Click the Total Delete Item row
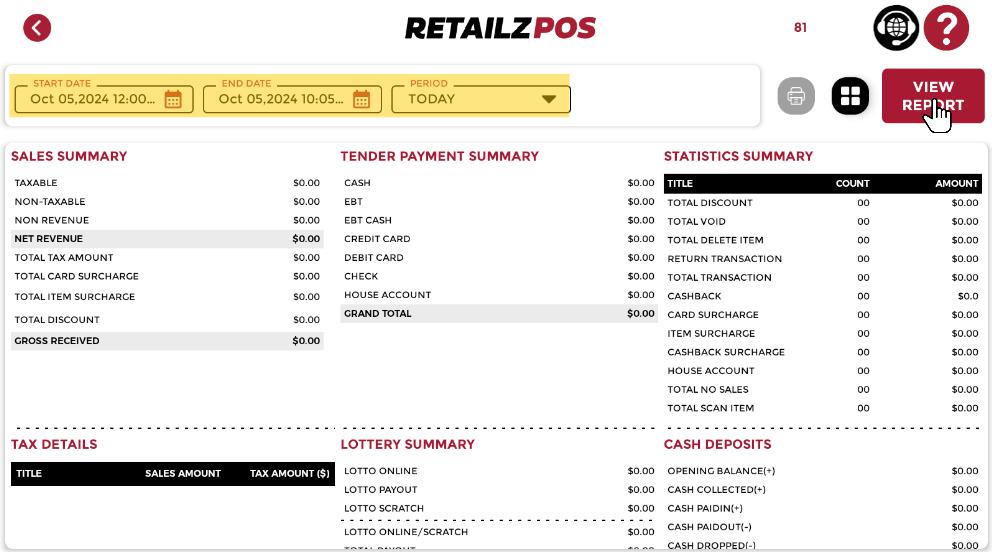 [x=822, y=240]
